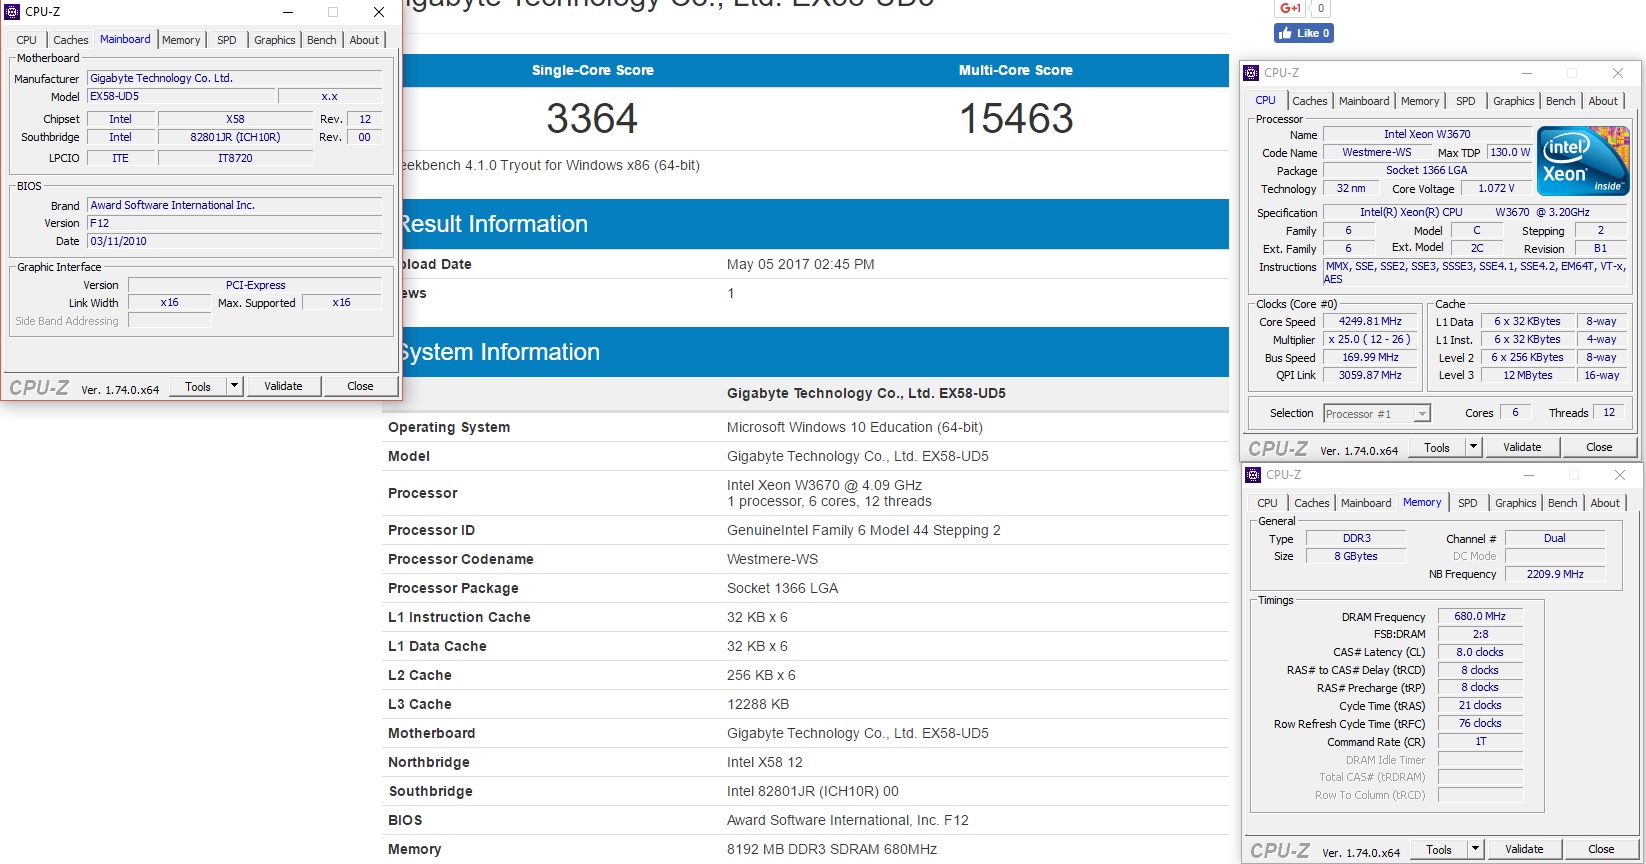Open Bench tab in CPU window
The width and height of the screenshot is (1646, 864).
coord(1560,101)
